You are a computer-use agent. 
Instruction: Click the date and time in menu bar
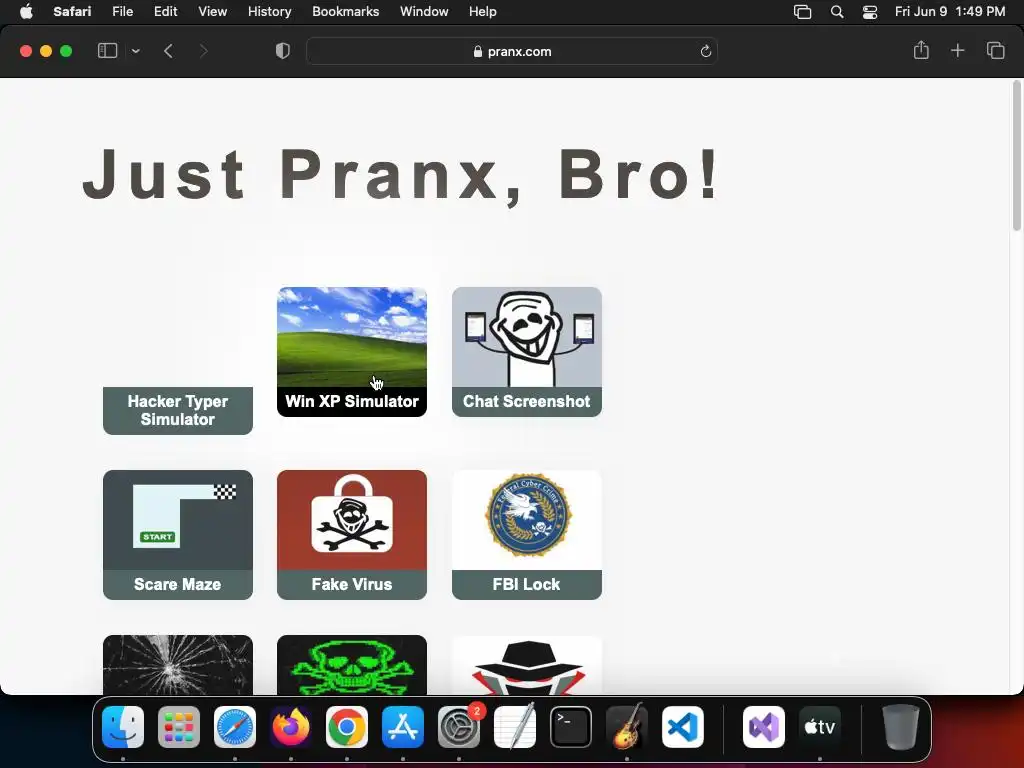(950, 12)
